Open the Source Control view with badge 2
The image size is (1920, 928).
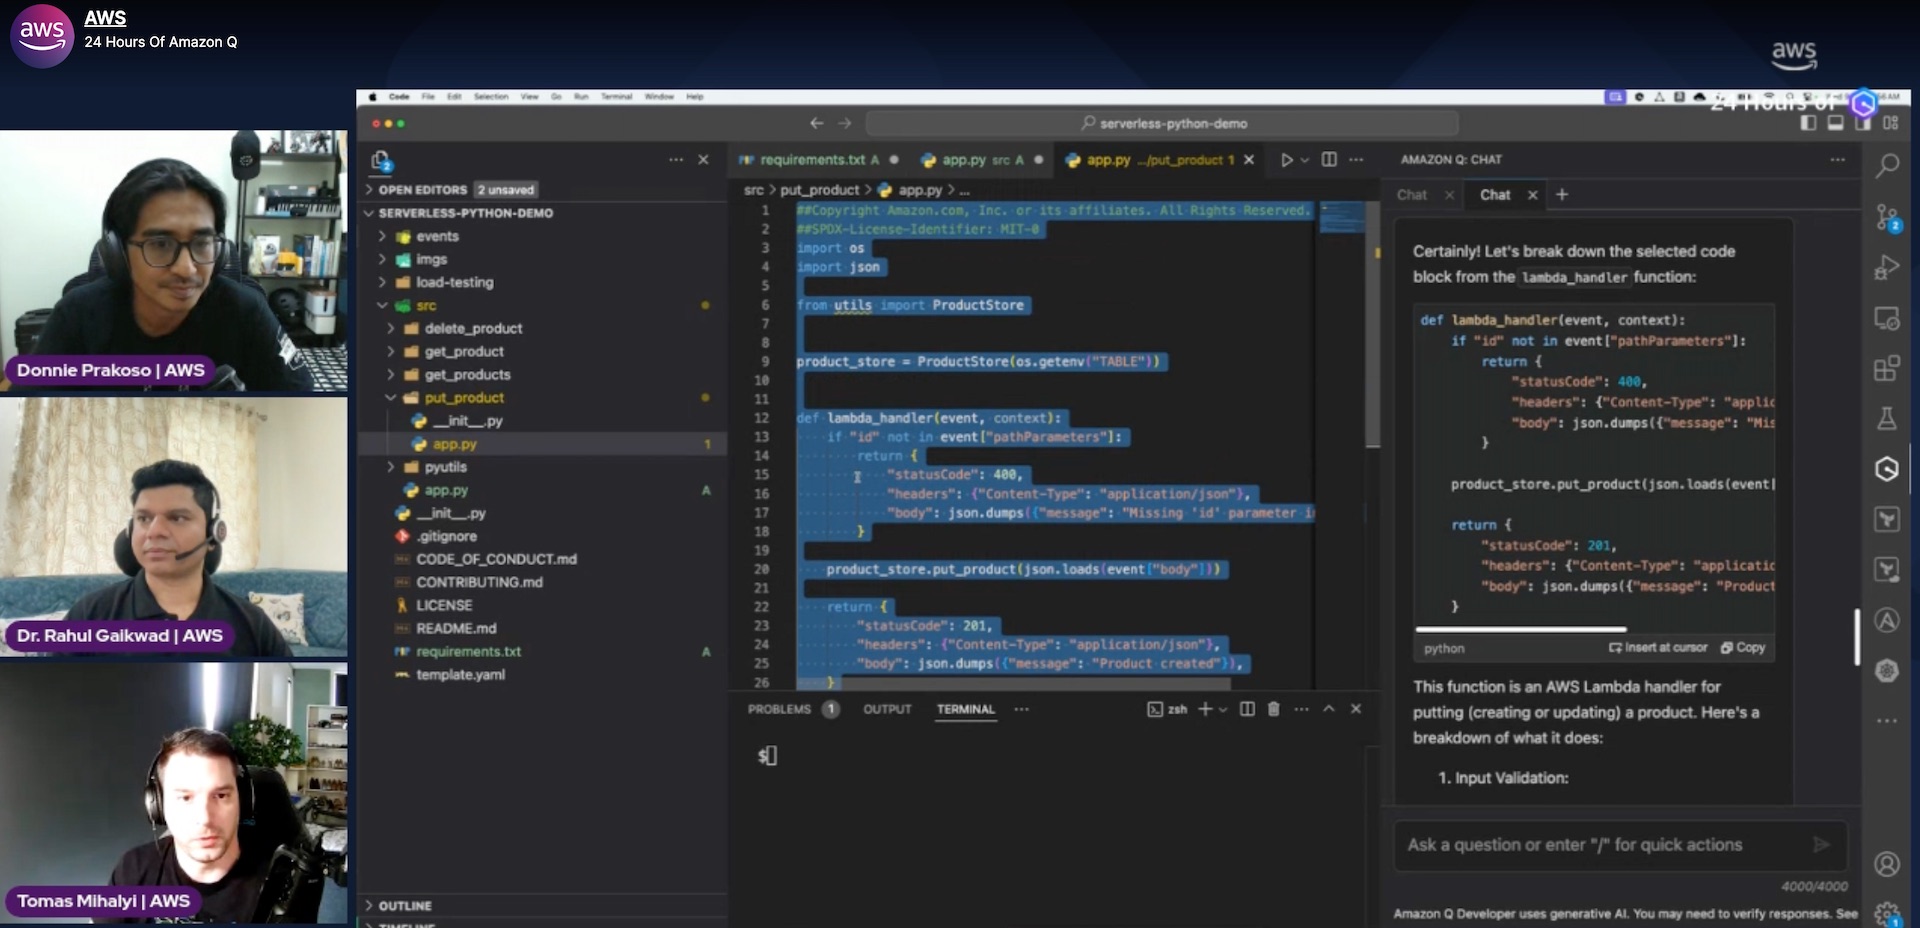click(x=1887, y=217)
